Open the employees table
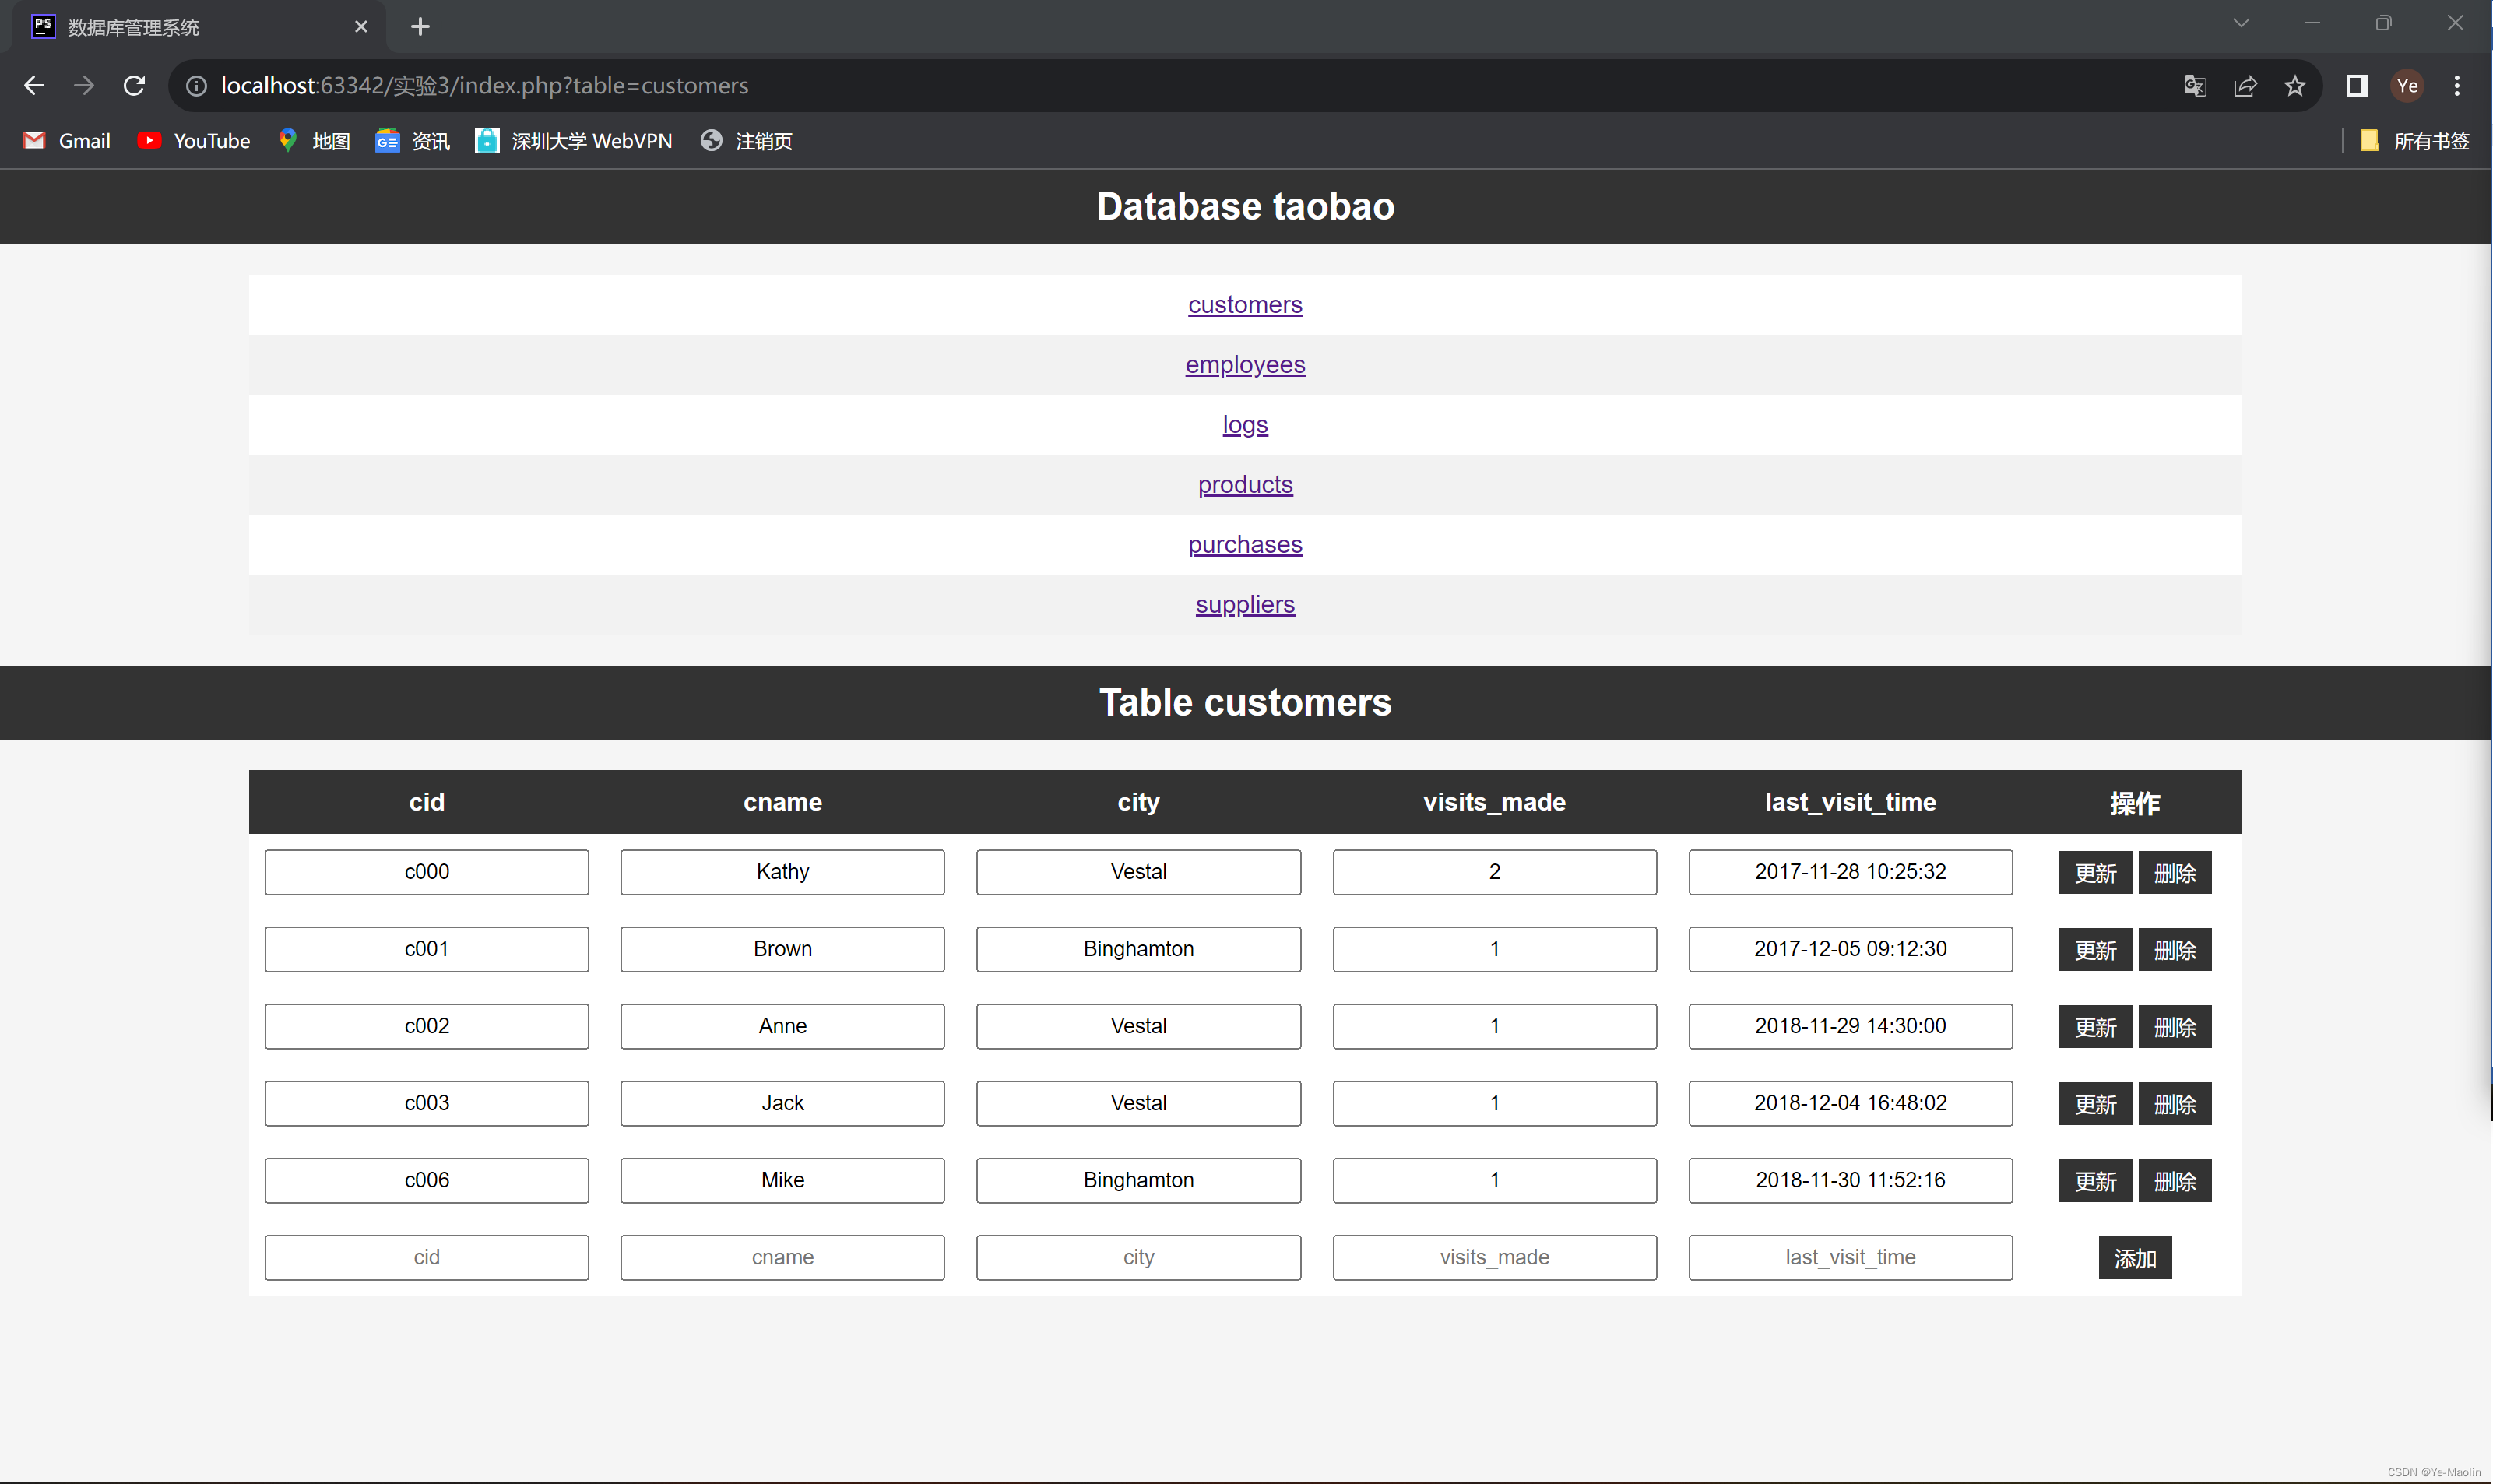Screen dimensions: 2493x1484 click(1245, 364)
